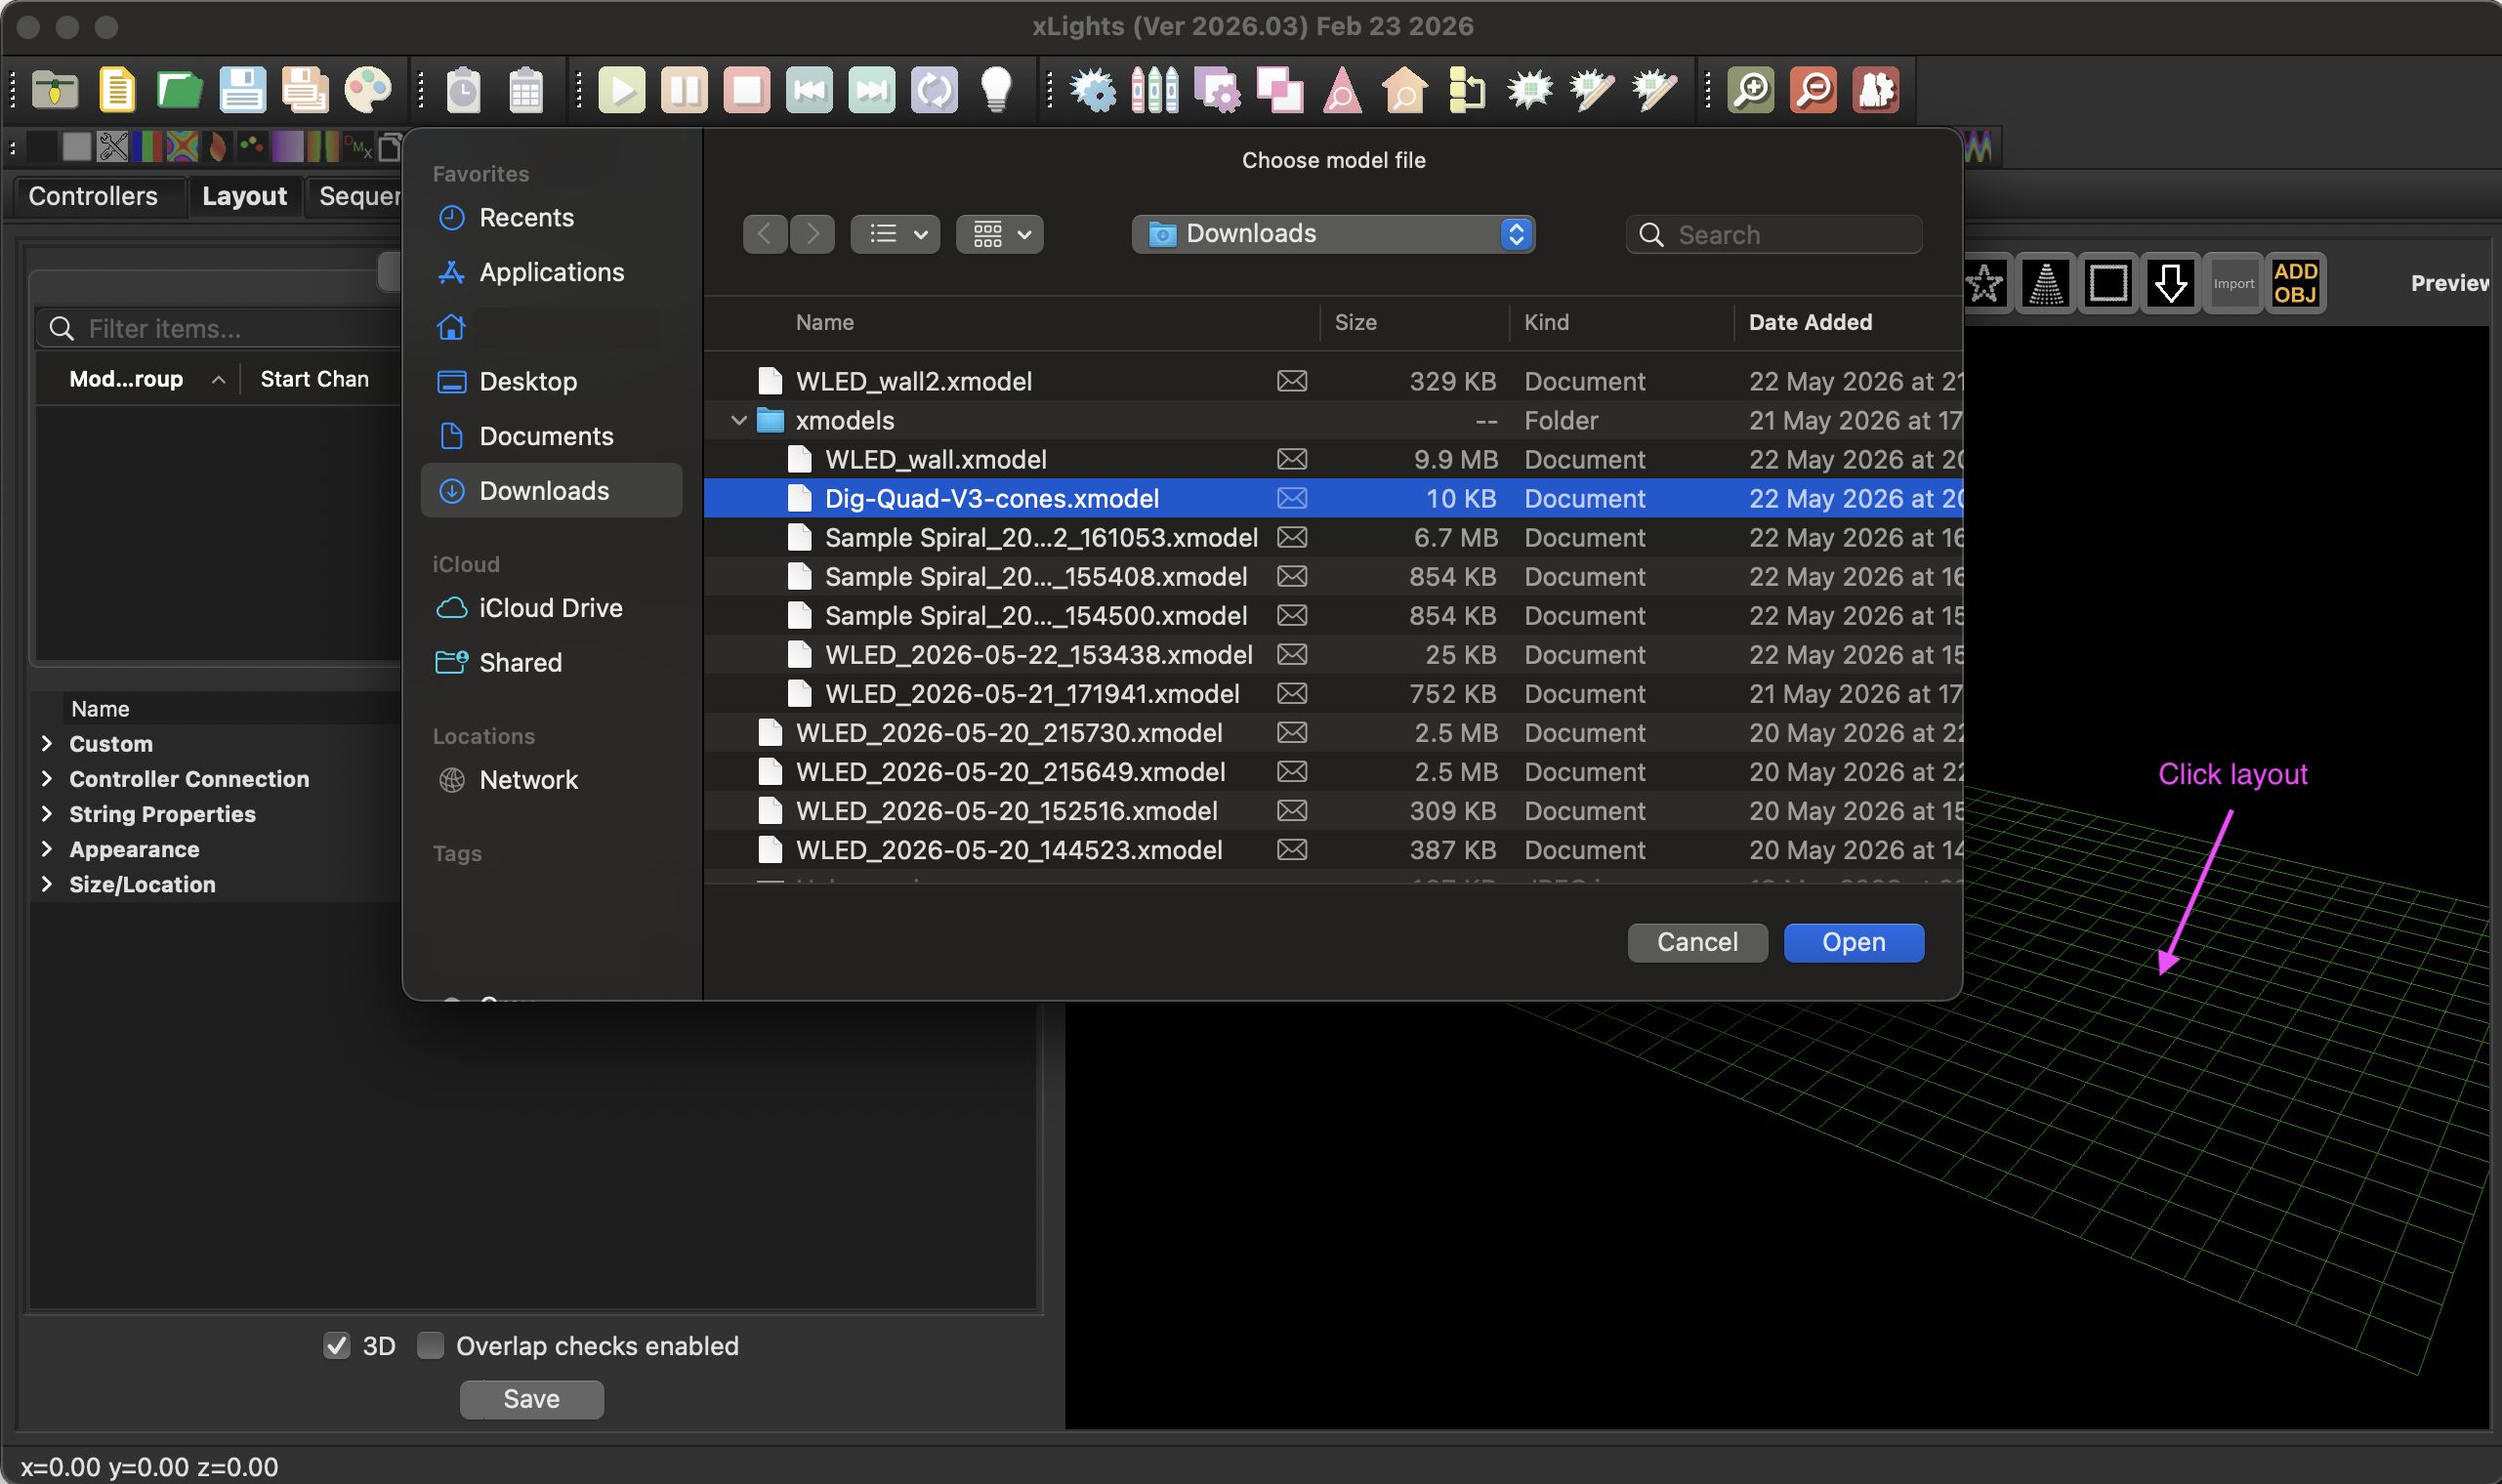Click the pink overlapping squares icon
This screenshot has width=2502, height=1484.
[1280, 91]
